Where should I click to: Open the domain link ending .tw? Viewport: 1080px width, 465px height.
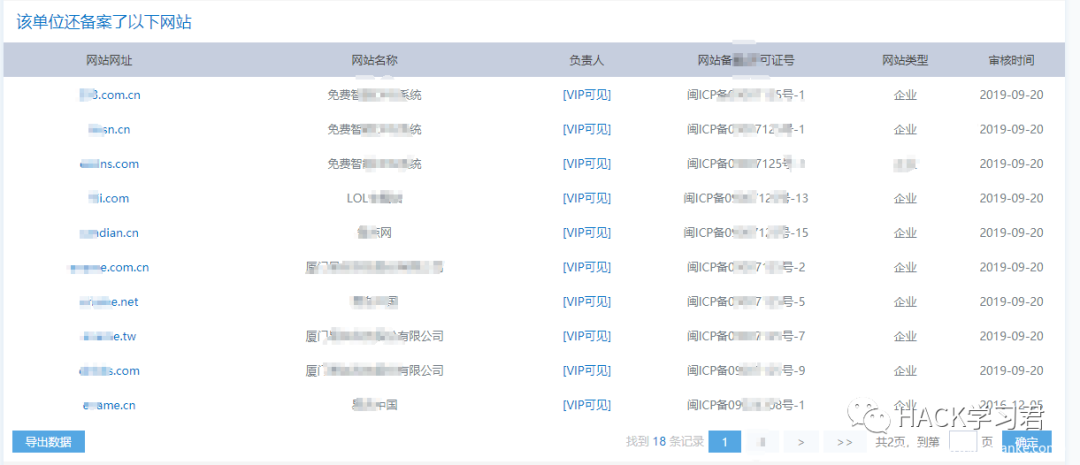coord(110,336)
